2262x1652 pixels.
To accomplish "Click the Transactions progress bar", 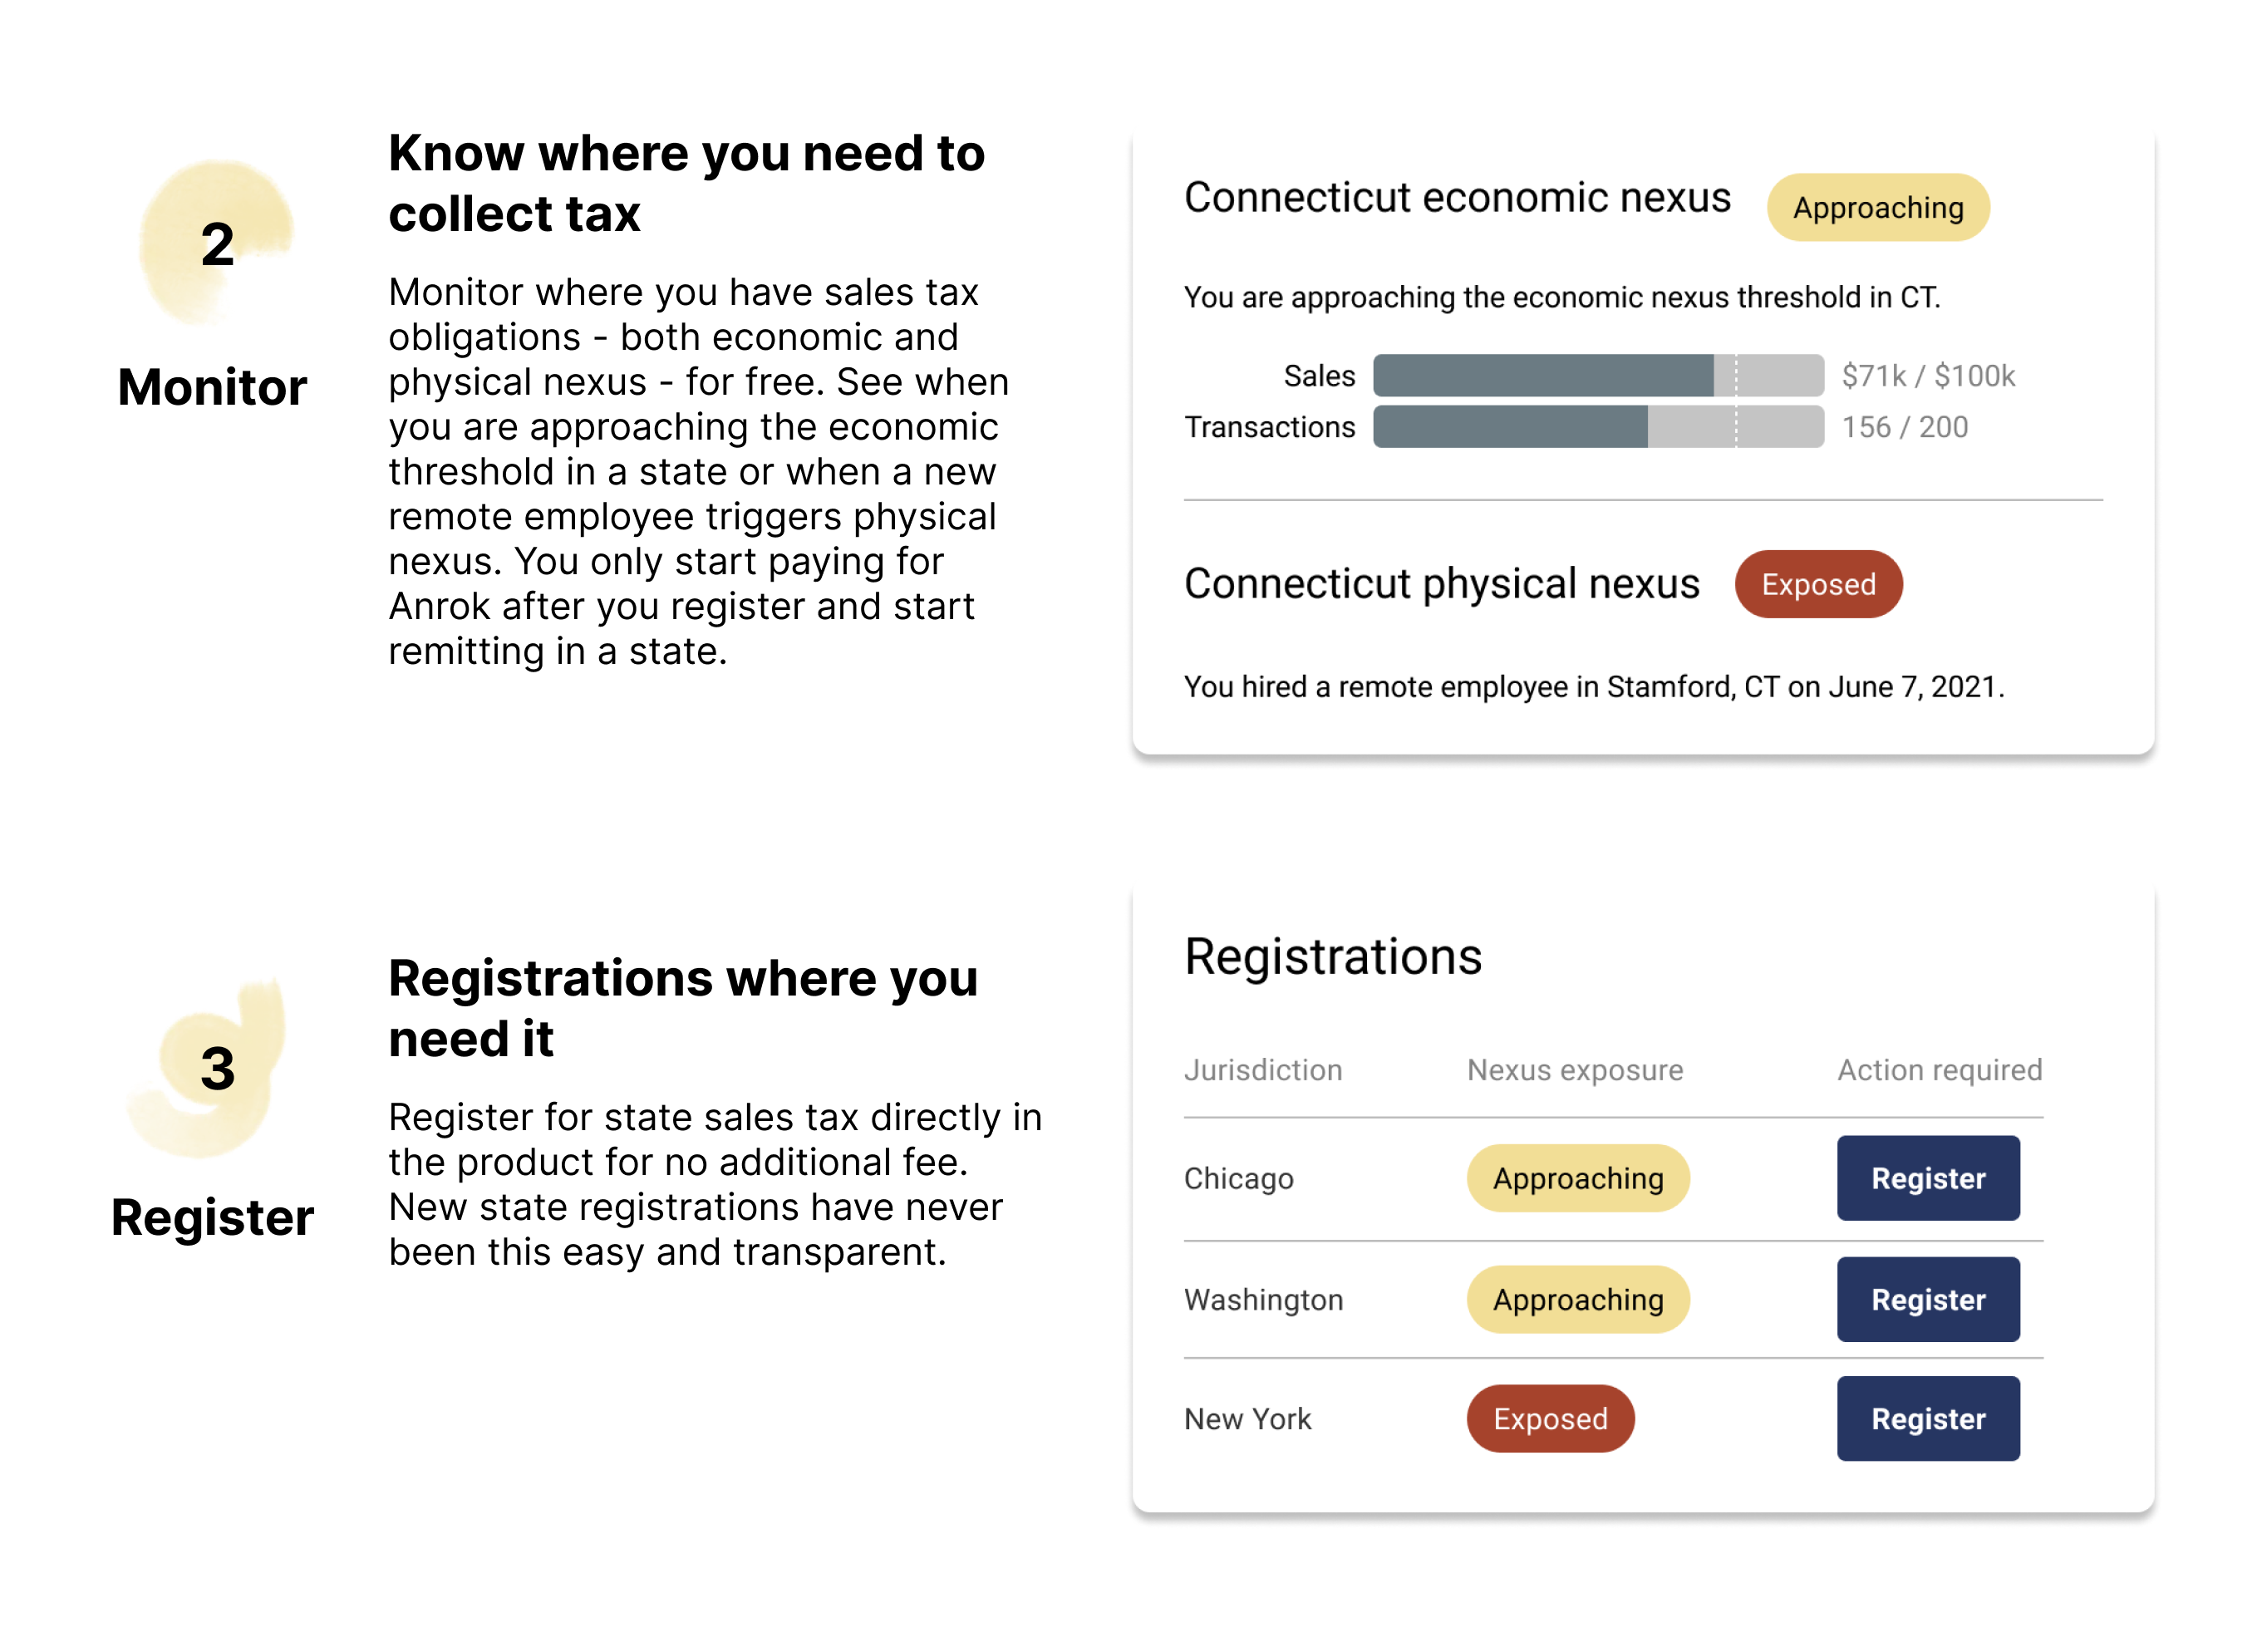I will (x=1597, y=427).
